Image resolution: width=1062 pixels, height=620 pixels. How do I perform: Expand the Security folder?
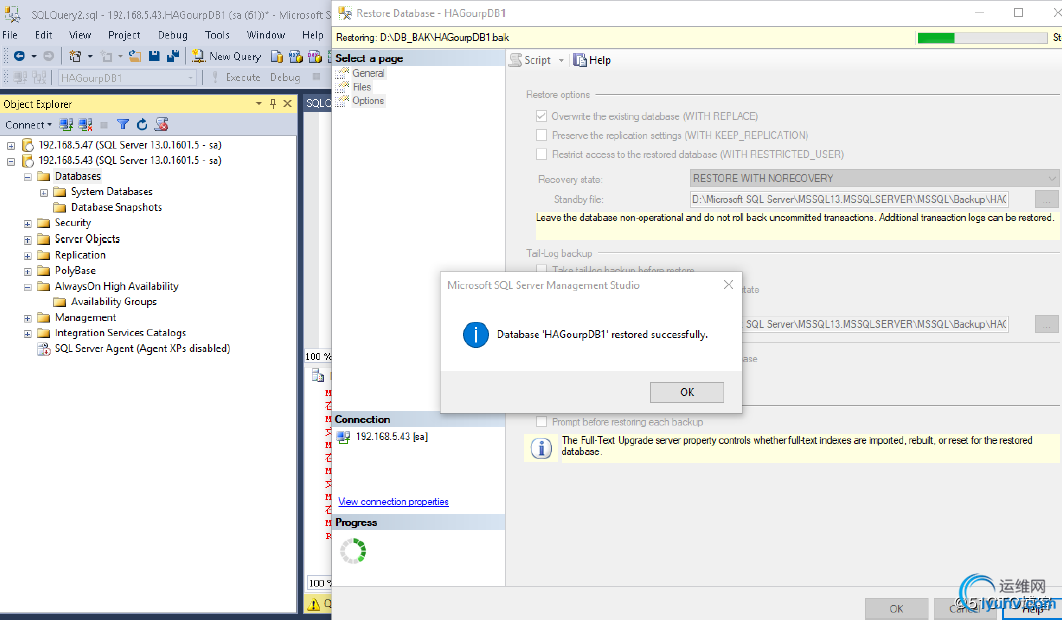pos(28,224)
